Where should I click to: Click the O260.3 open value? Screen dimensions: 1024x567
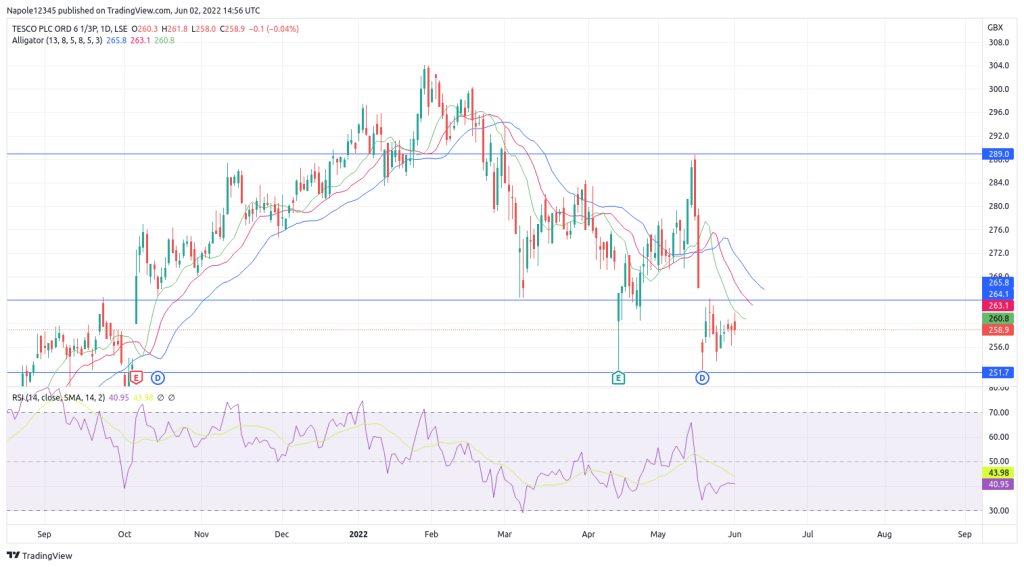(x=144, y=29)
